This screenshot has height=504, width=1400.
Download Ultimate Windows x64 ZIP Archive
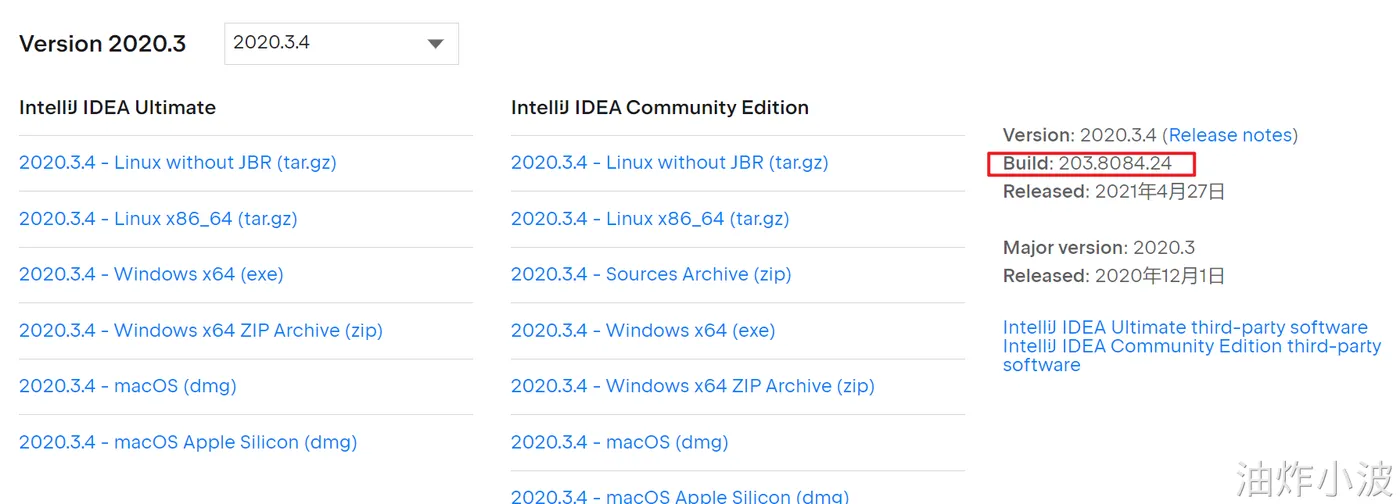click(201, 331)
